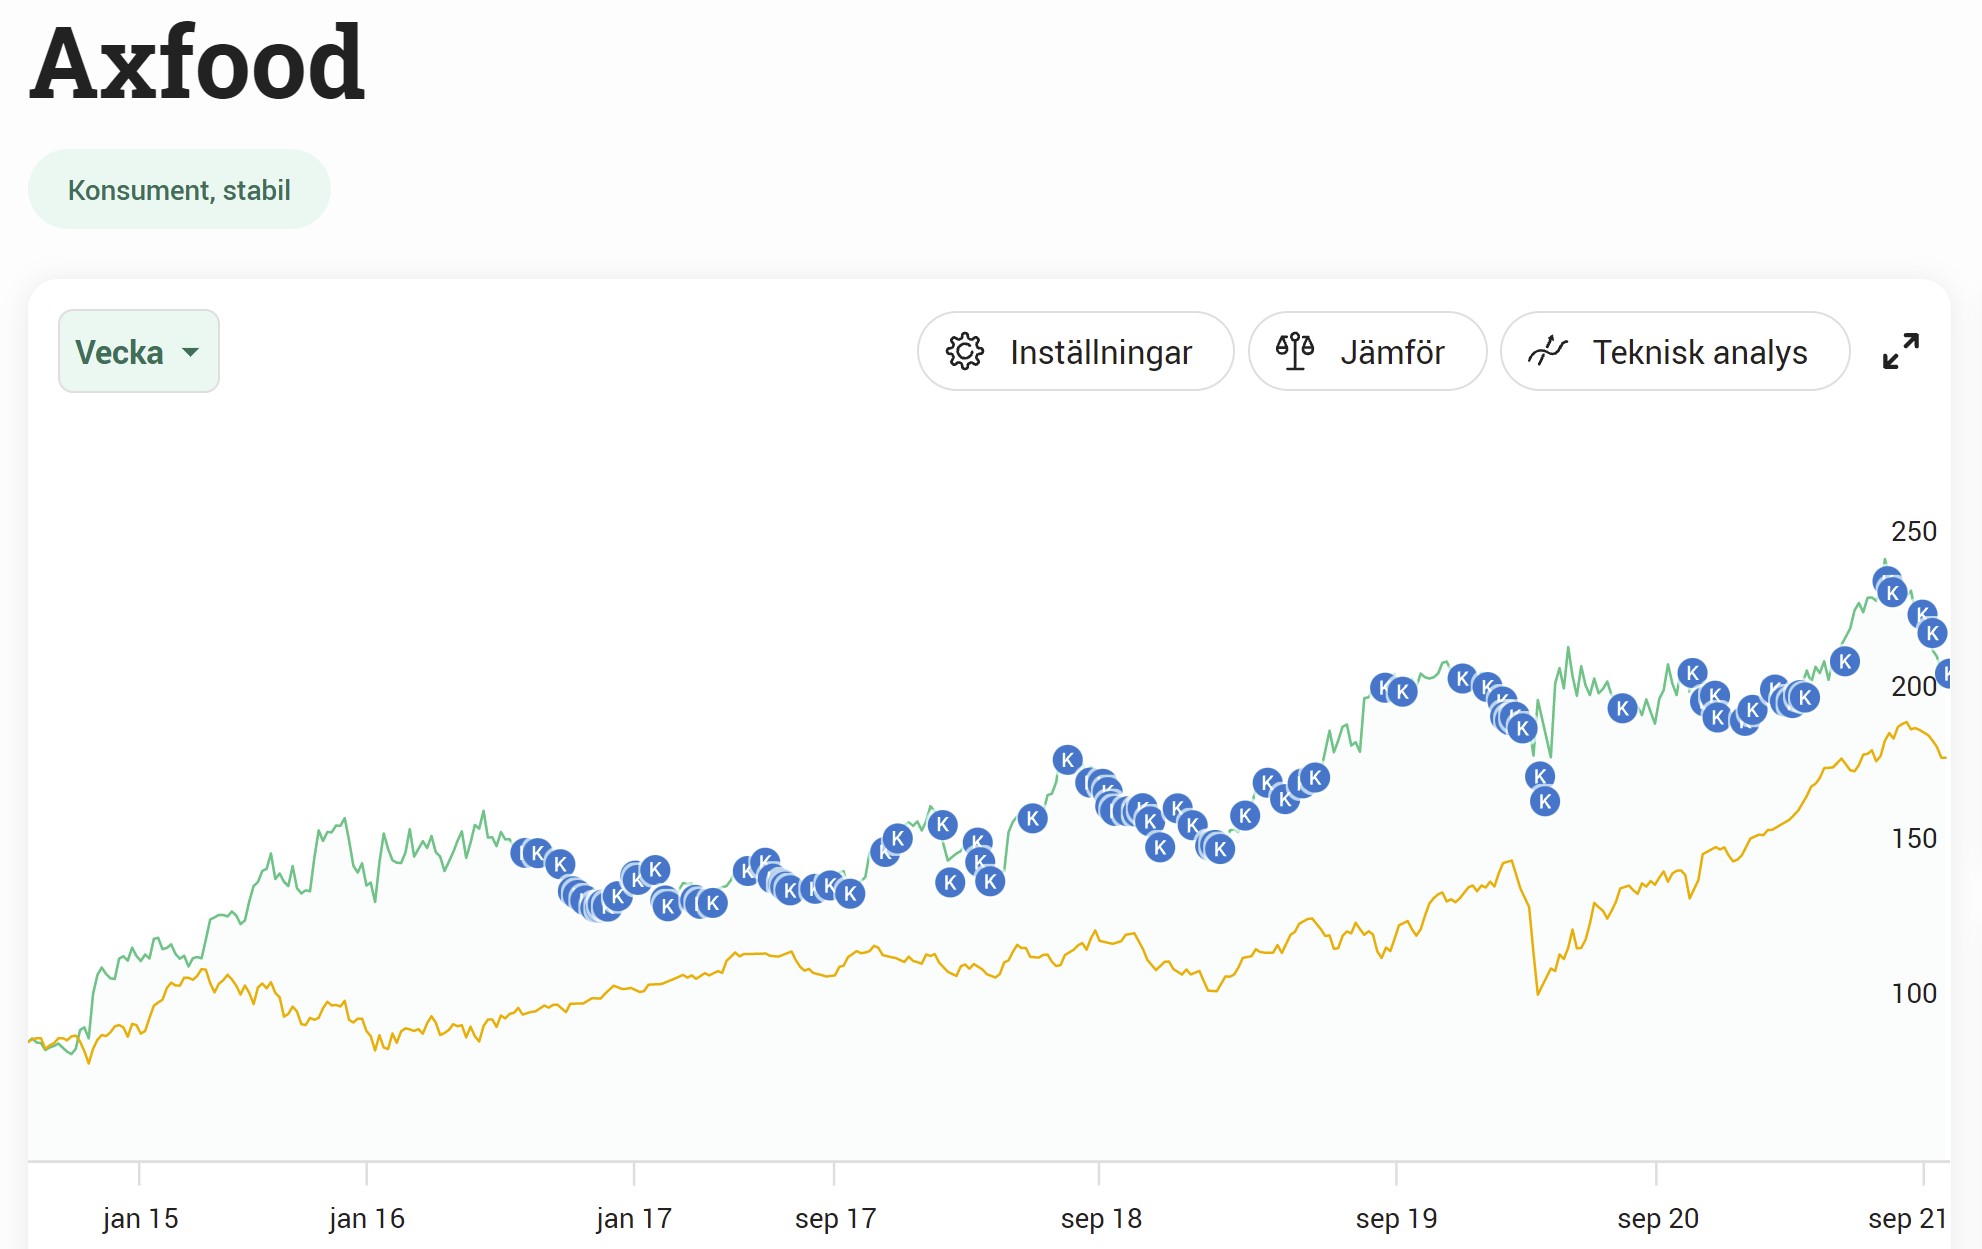Screen dimensions: 1982x1249
Task: Click the Axfood heading
Action: coord(198,64)
